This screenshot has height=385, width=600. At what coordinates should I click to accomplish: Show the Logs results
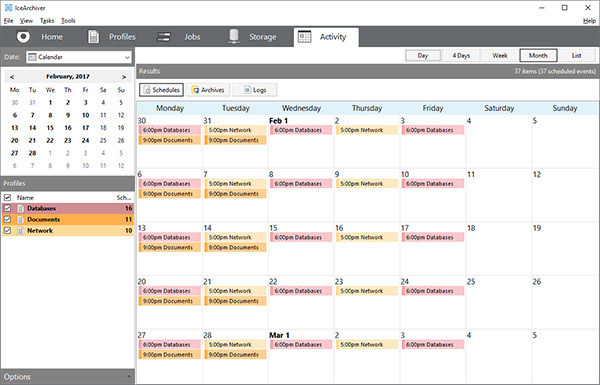click(x=255, y=90)
